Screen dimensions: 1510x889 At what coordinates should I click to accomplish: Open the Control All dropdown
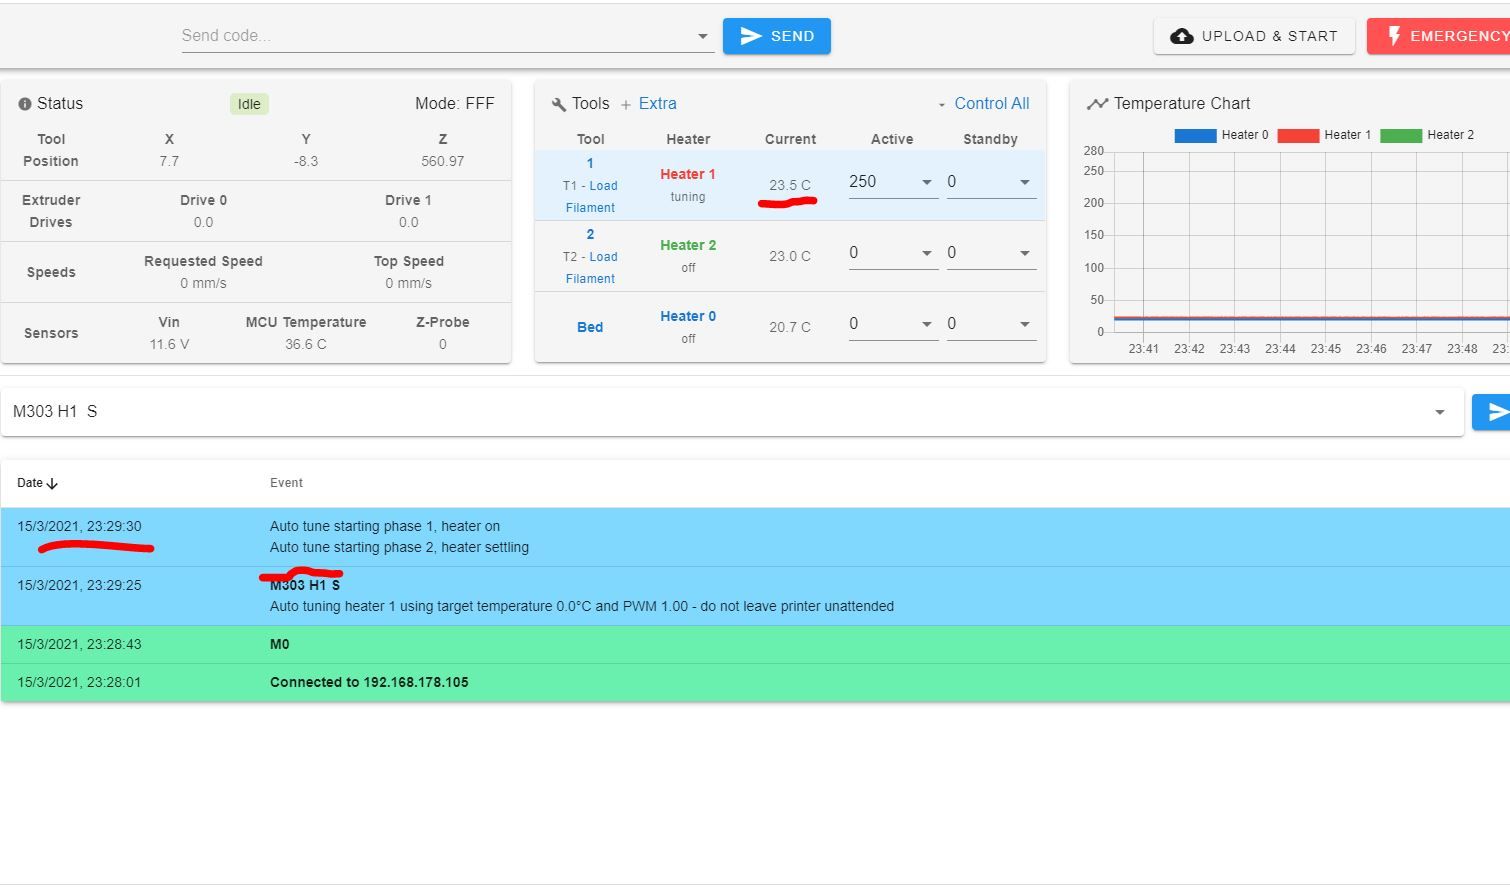pos(983,104)
